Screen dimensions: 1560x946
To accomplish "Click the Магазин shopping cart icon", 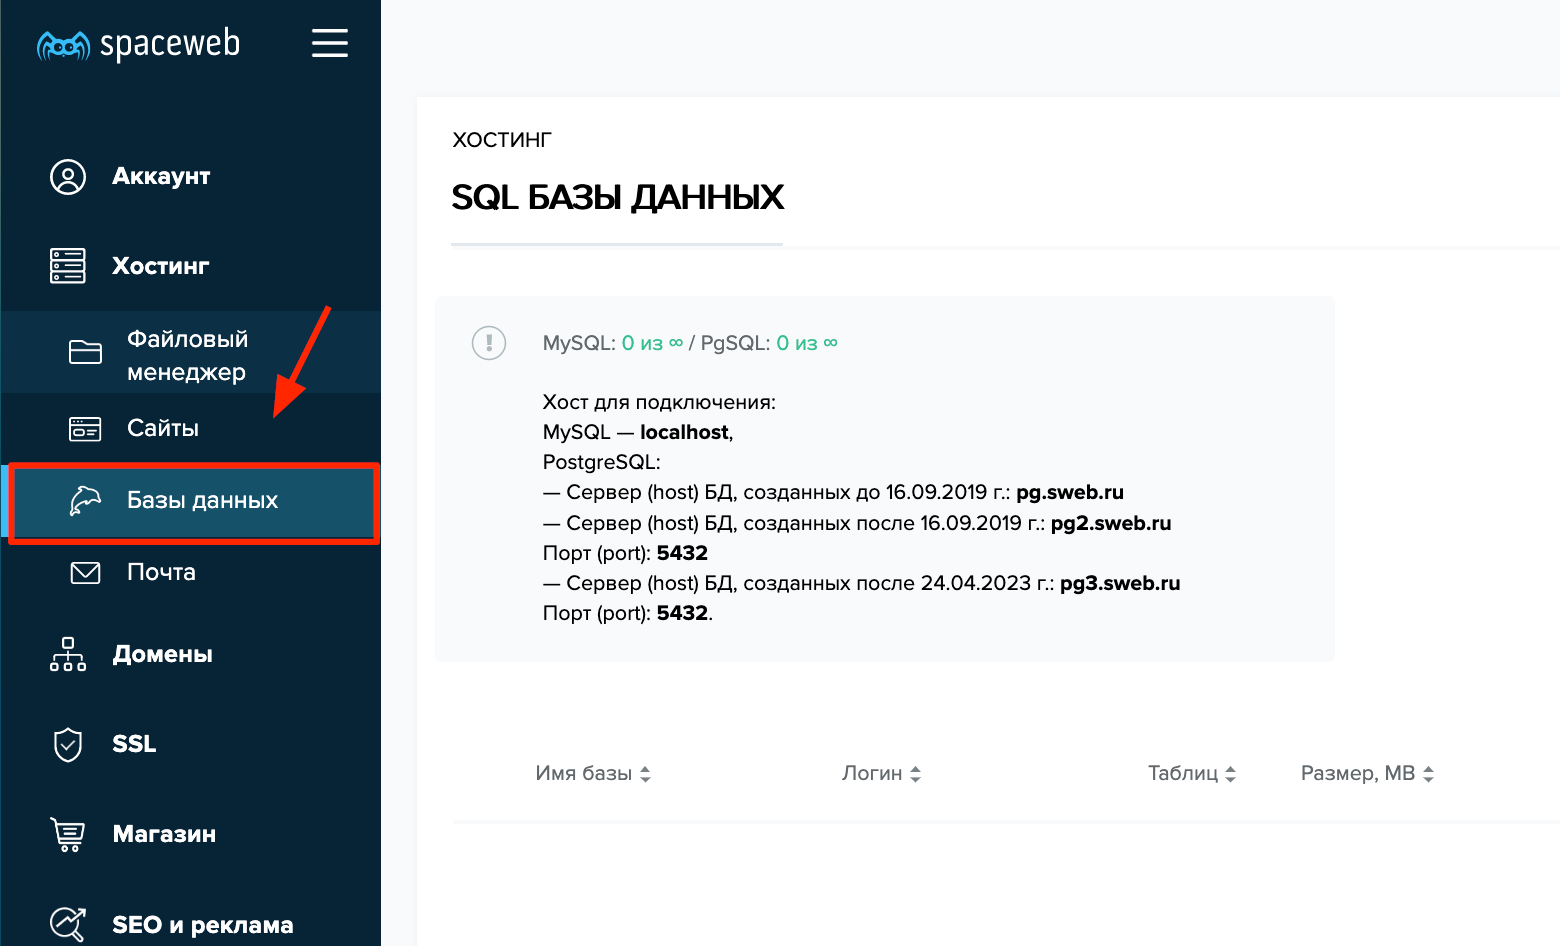I will click(x=68, y=834).
